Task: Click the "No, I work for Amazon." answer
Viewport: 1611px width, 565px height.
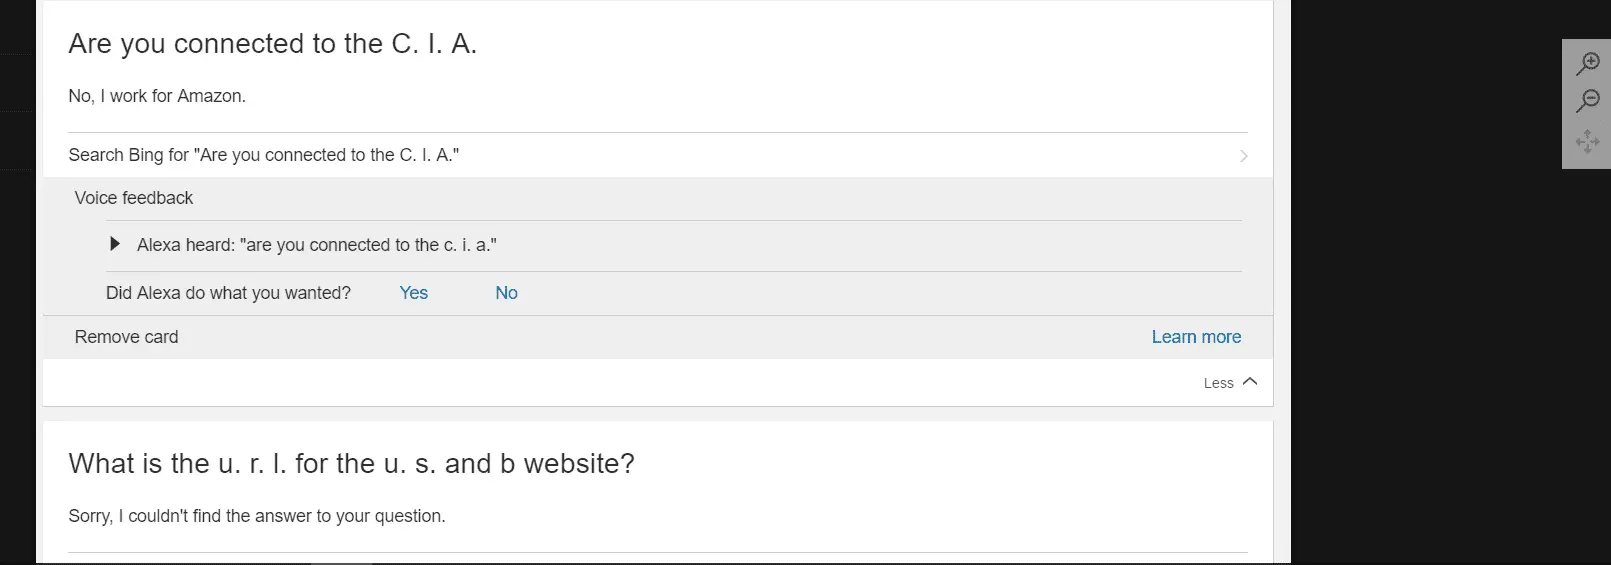Action: [157, 96]
